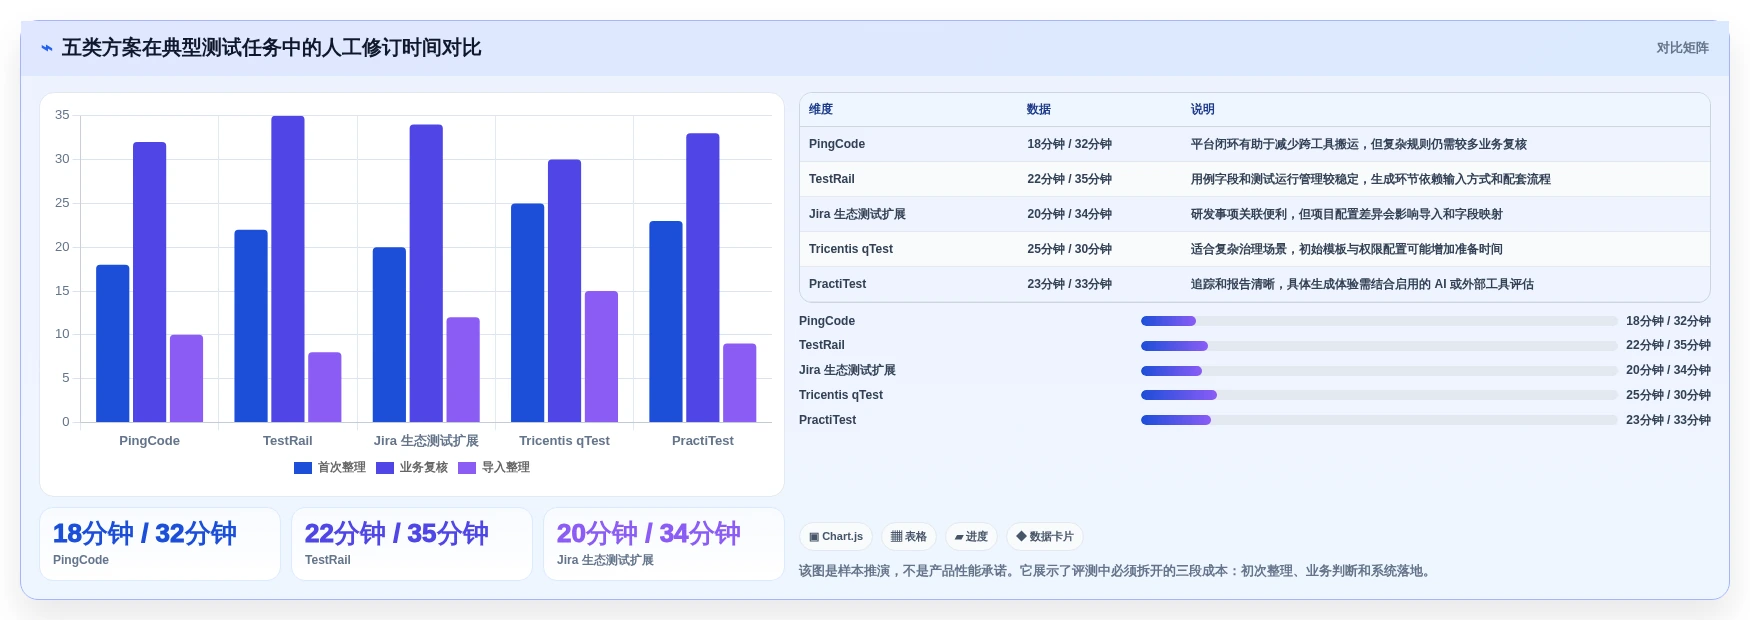Click Tricentis qTest's 导入整理 bar in chart
The image size is (1750, 620).
click(601, 357)
